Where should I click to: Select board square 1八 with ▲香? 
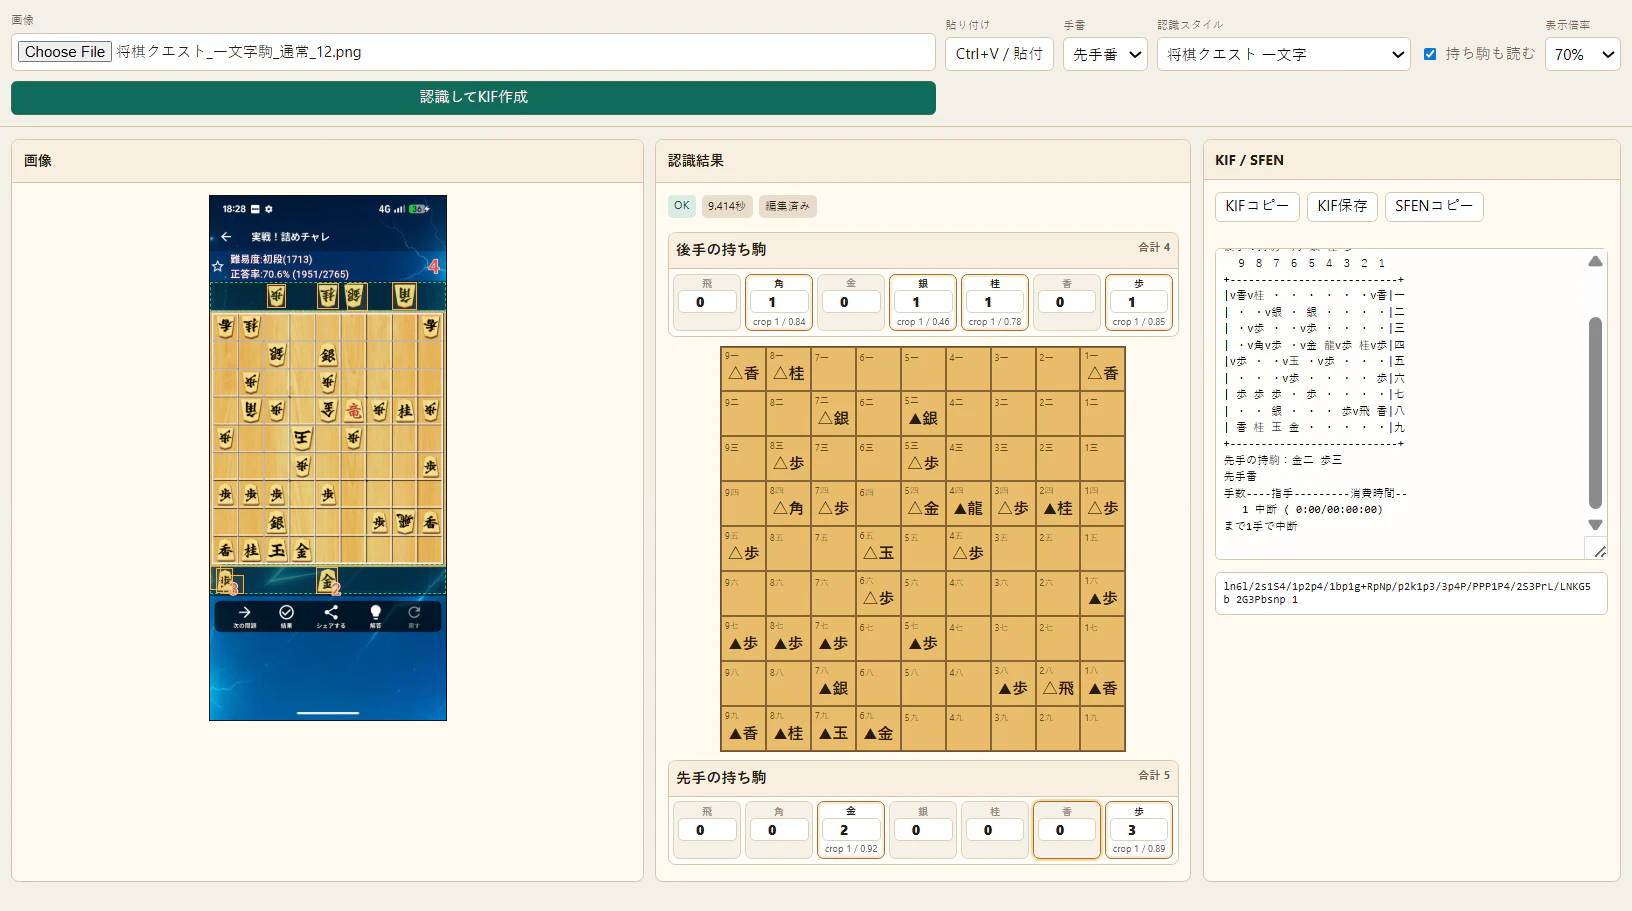1103,684
